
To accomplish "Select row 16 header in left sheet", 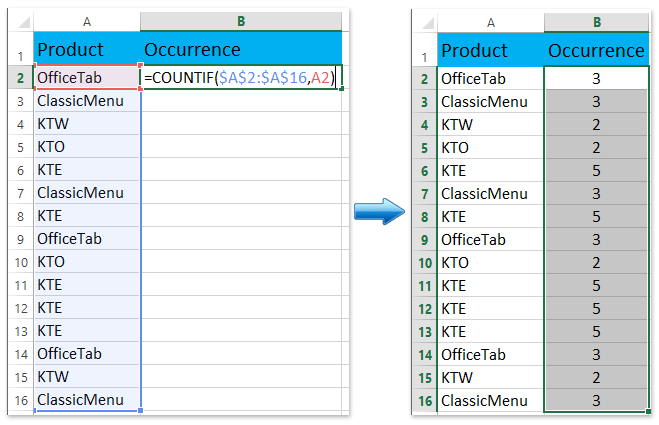I will pos(19,400).
